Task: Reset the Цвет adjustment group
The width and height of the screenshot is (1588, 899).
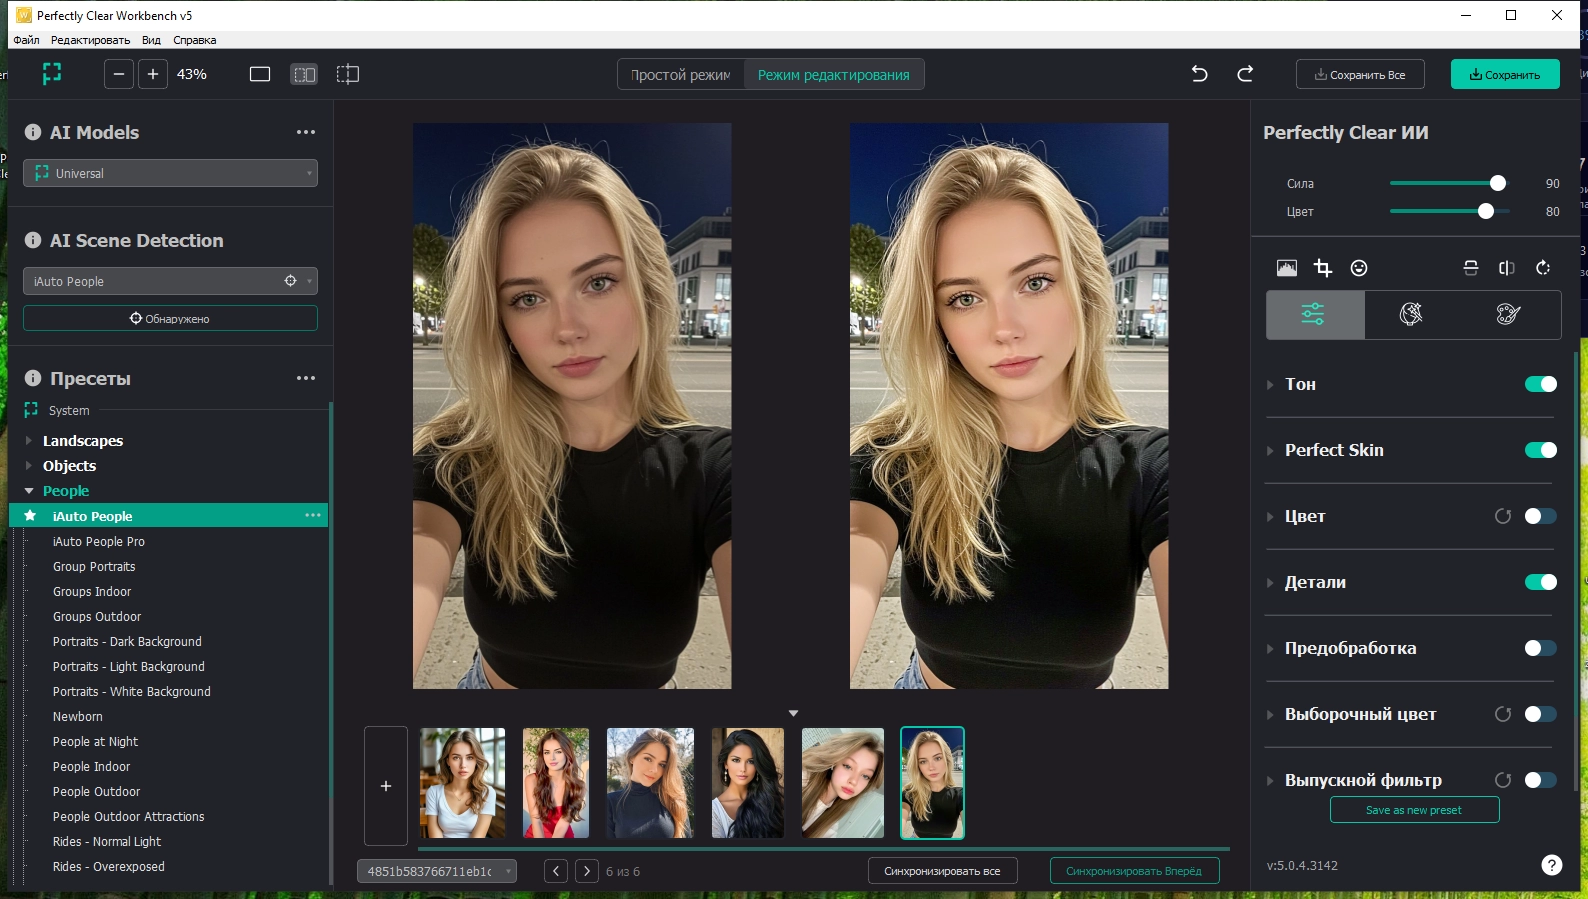Action: 1503,516
